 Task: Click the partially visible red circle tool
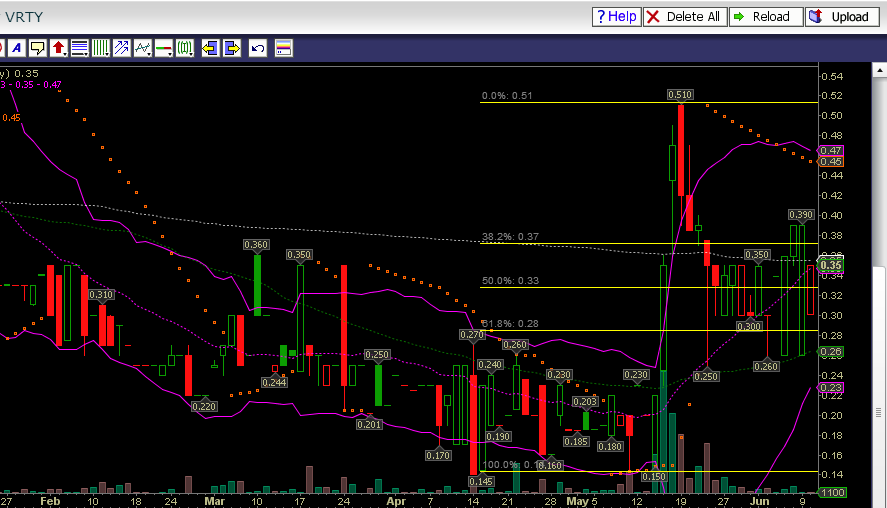(2, 48)
